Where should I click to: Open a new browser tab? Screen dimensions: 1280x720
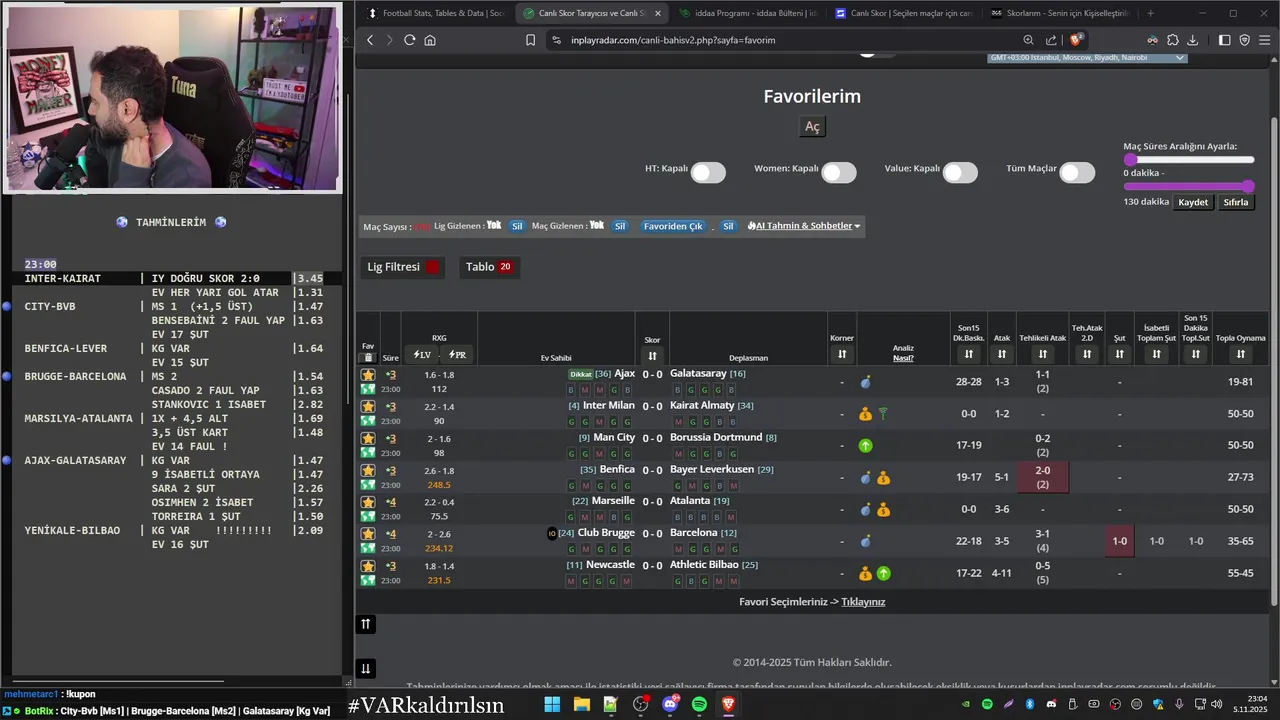click(x=1150, y=13)
